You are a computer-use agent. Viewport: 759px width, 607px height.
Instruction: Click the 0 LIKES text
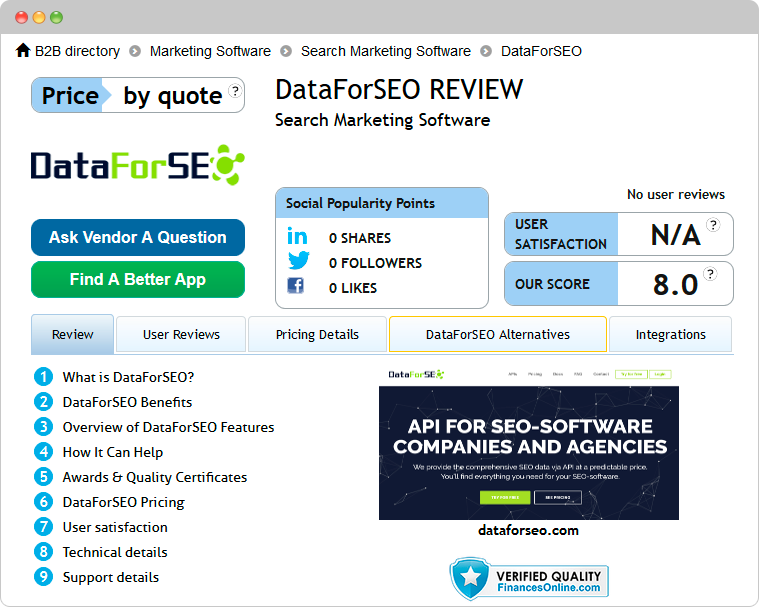pos(352,288)
